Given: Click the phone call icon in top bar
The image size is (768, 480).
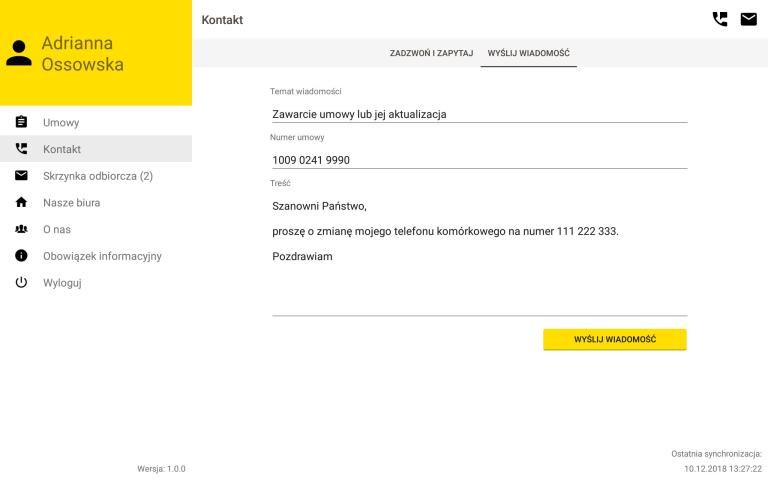Looking at the screenshot, I should [719, 19].
